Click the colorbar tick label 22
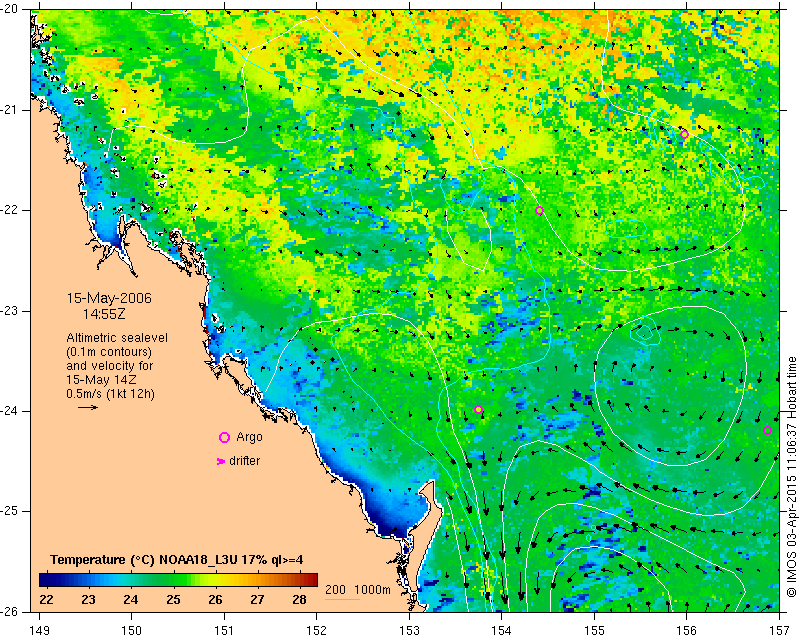The height and width of the screenshot is (640, 800). [46, 599]
